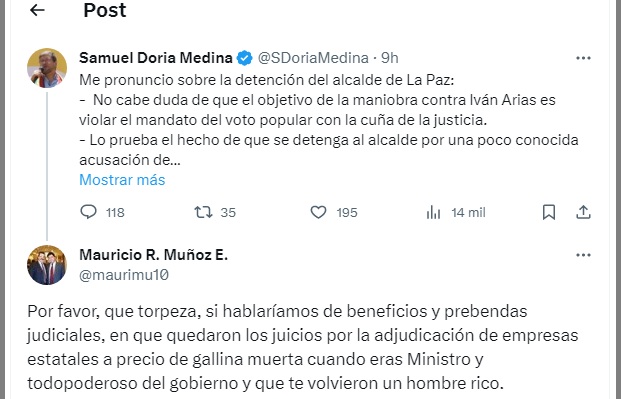
Task: Go back using the arrow icon
Action: click(x=37, y=10)
